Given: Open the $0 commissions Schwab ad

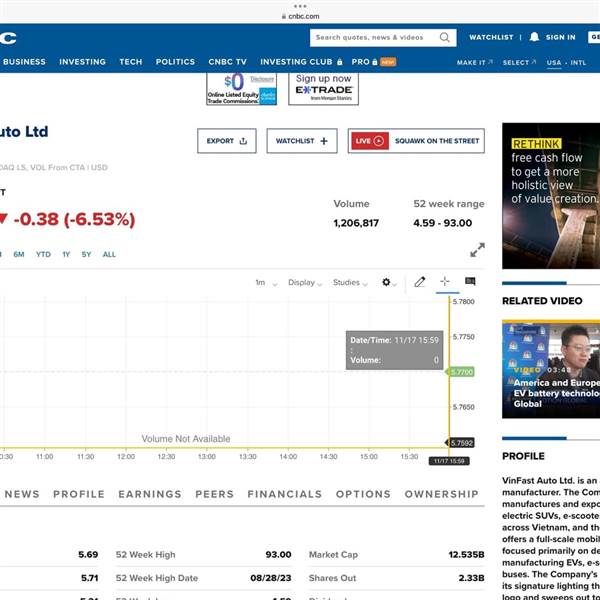Looking at the screenshot, I should [241, 89].
